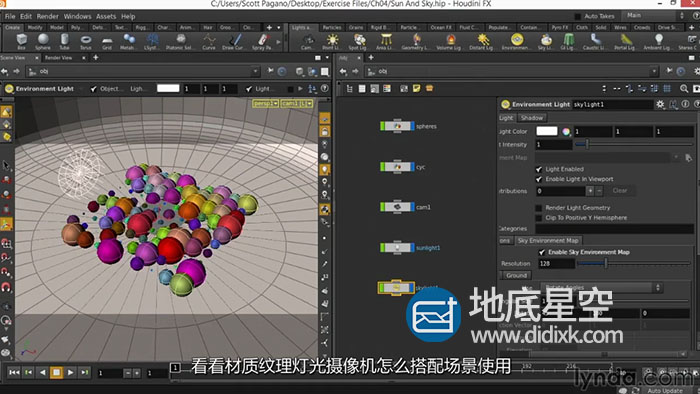Toggle display flag on spheres node
The image size is (700, 394).
(x=412, y=126)
